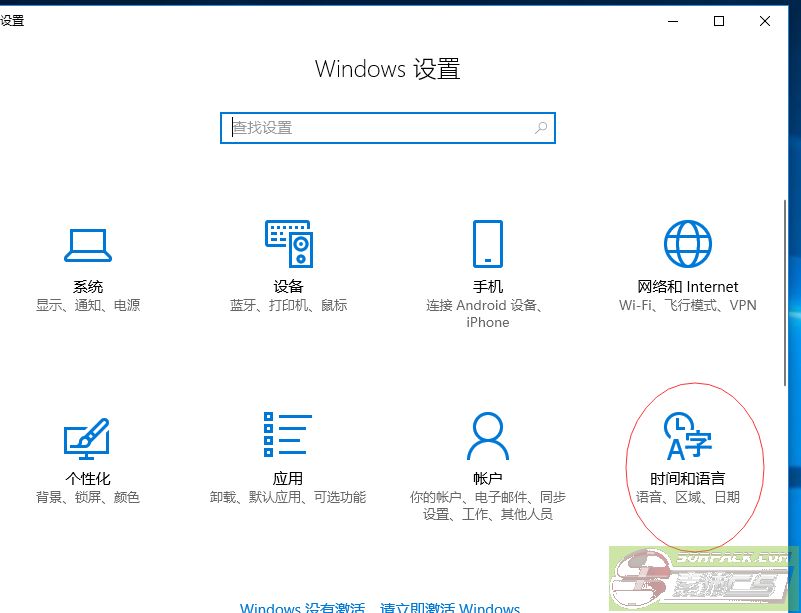This screenshot has width=801, height=613.
Task: Maximize the 设置 window
Action: pyautogui.click(x=718, y=21)
